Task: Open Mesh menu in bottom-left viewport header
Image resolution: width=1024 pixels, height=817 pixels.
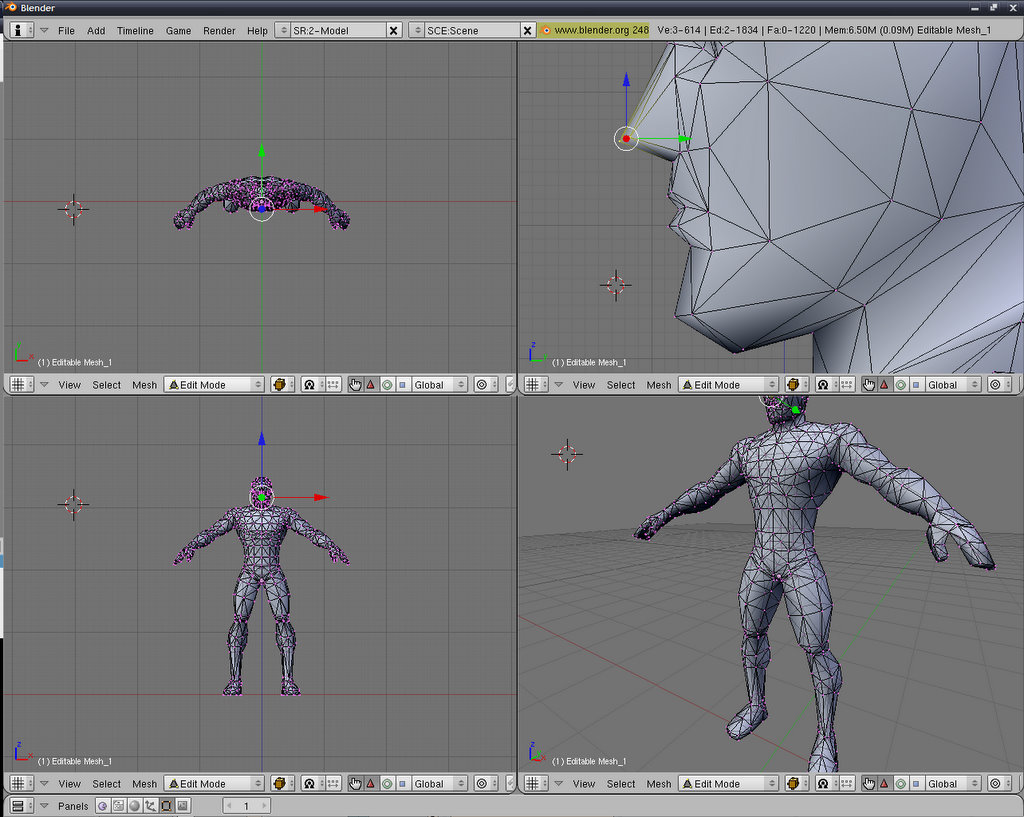Action: 145,784
